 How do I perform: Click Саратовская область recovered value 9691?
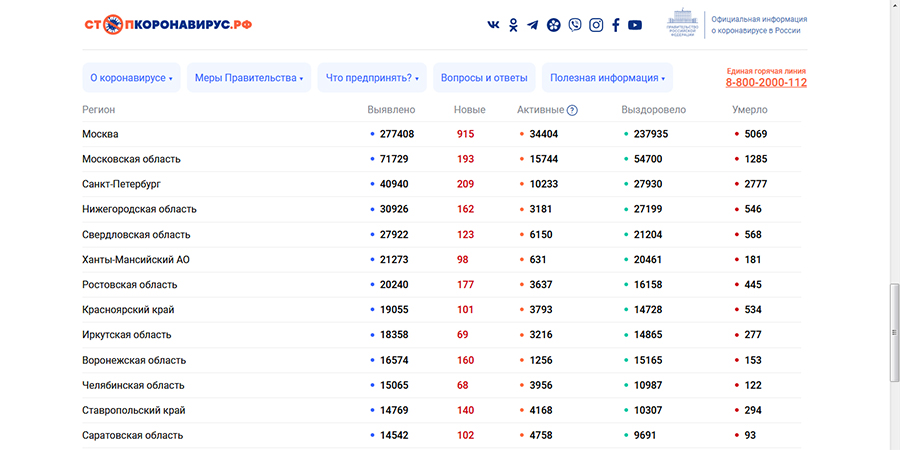(x=645, y=436)
